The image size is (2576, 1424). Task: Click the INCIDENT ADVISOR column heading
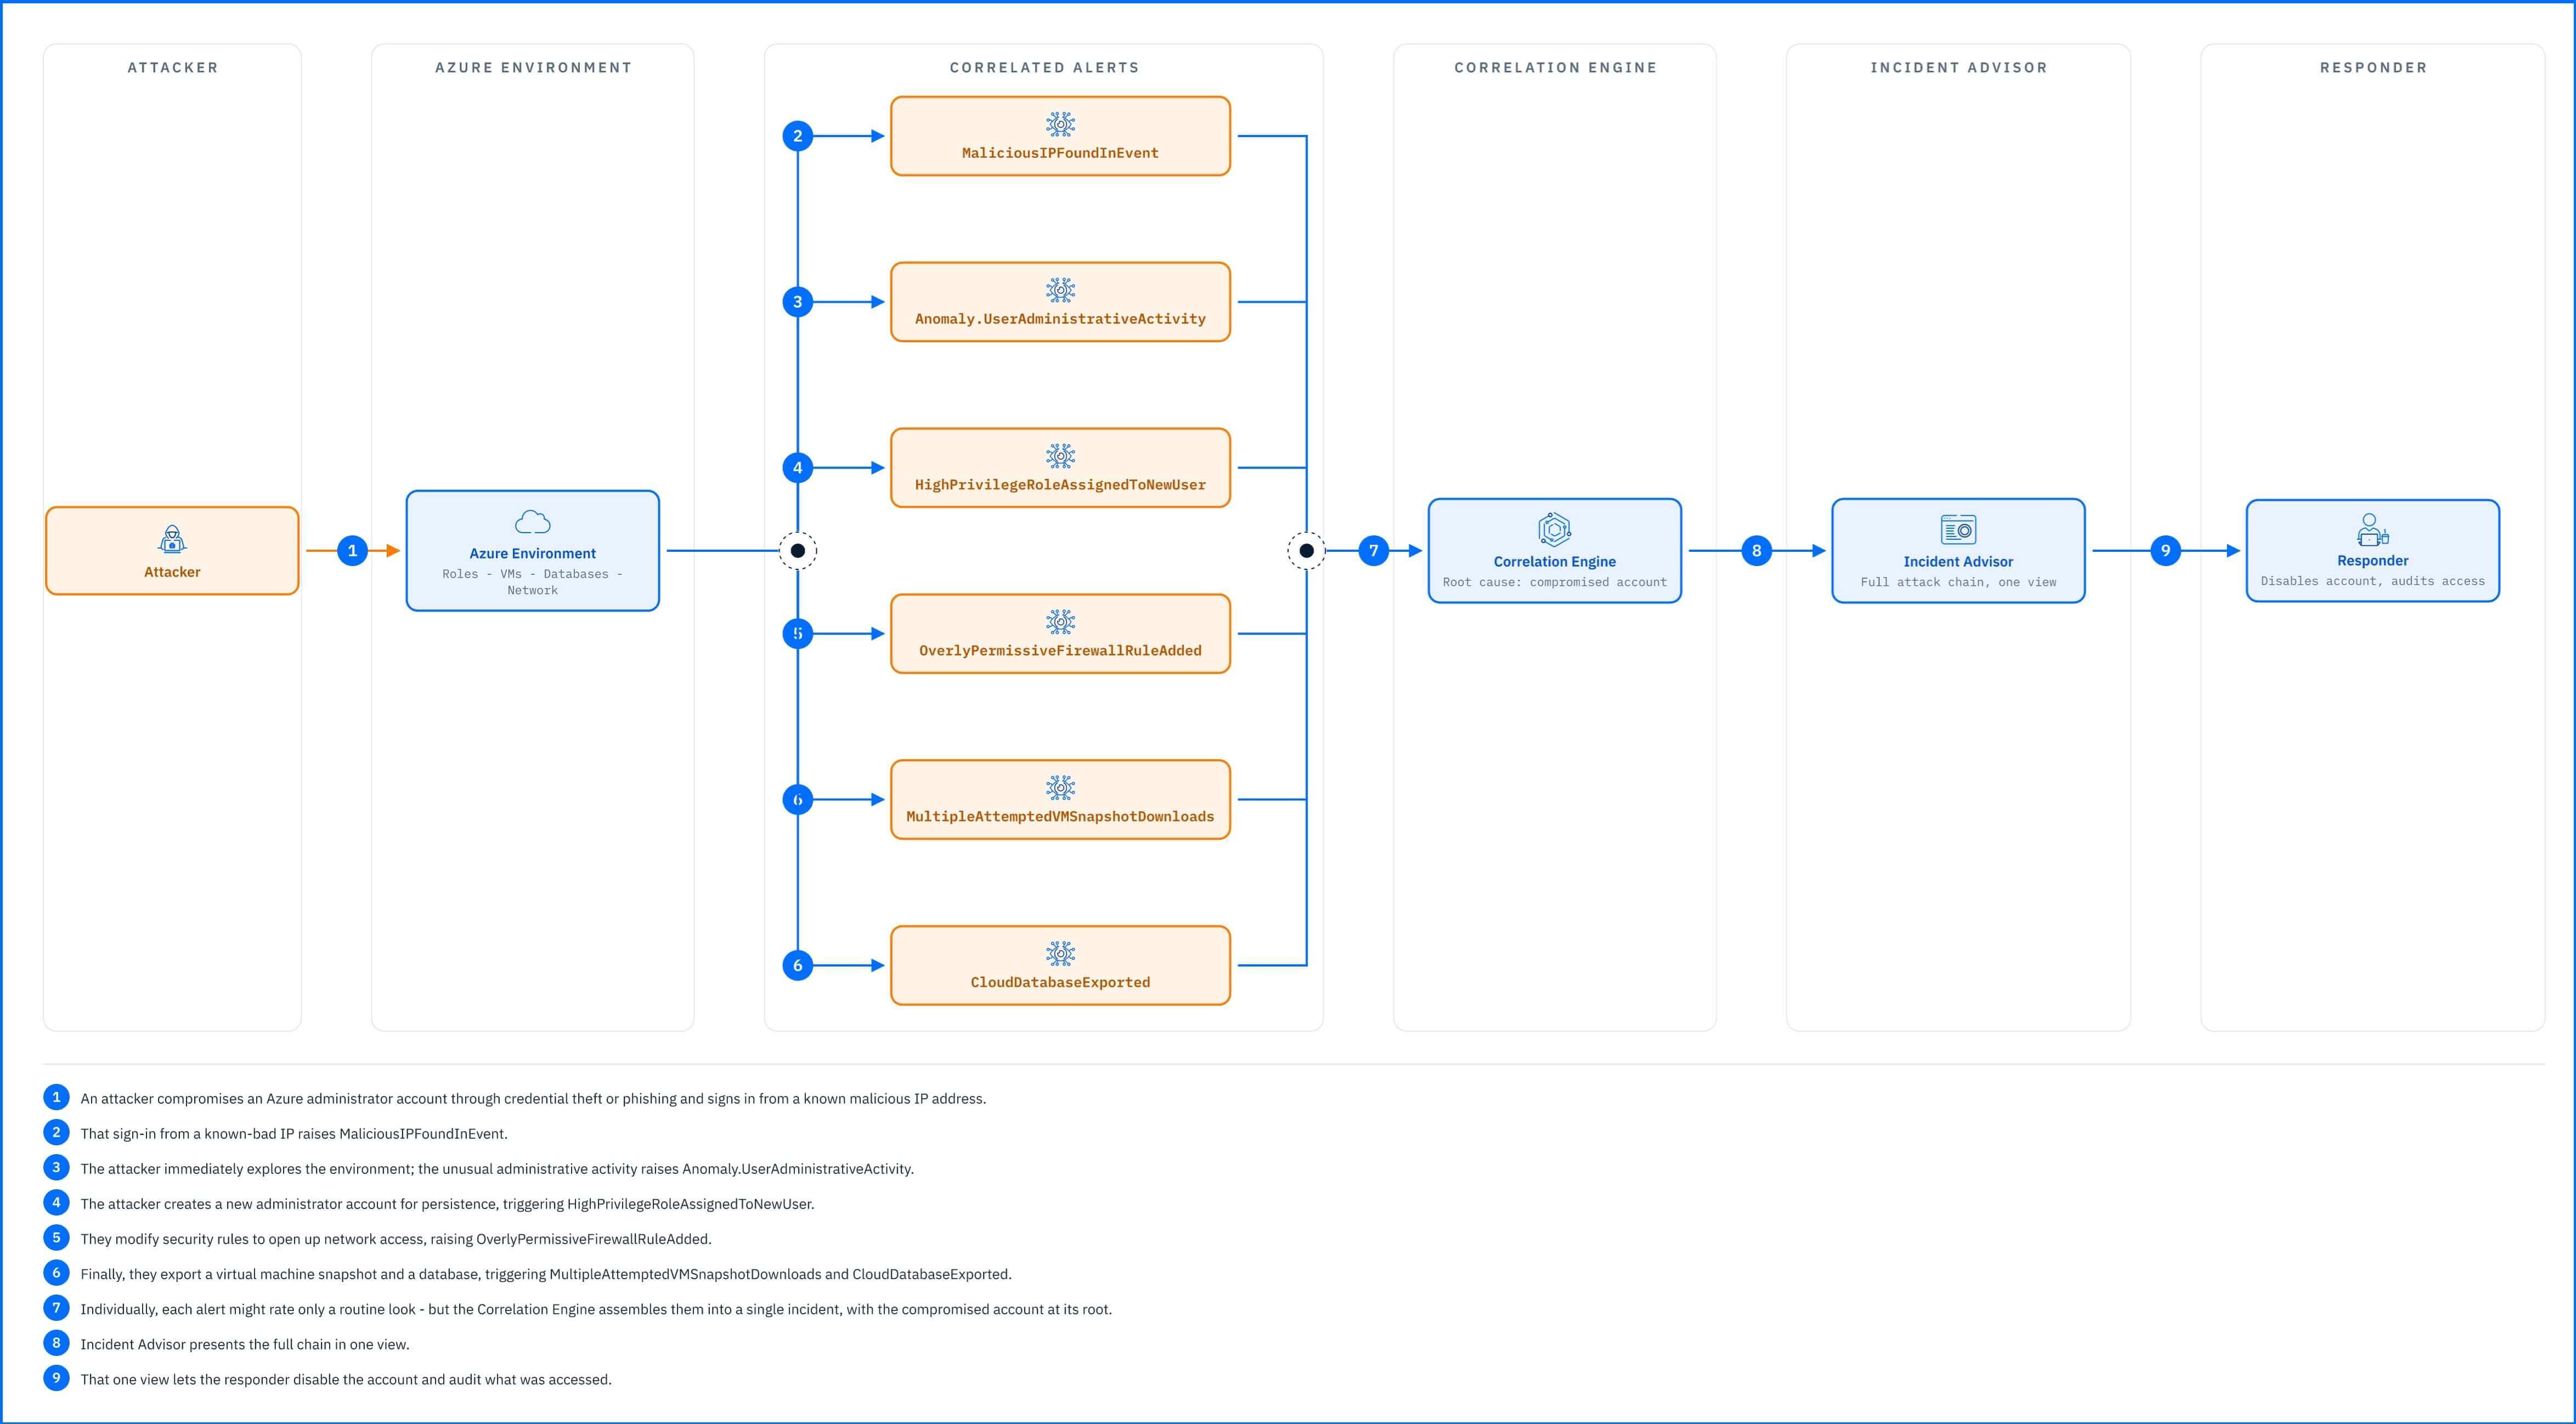1958,68
